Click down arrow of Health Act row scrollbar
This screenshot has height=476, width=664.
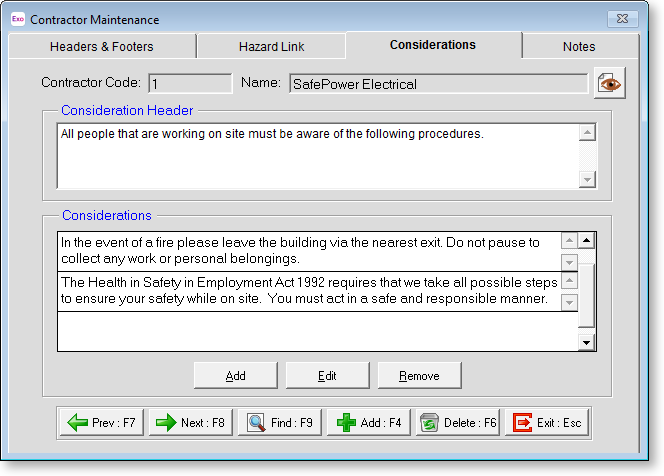click(x=570, y=303)
